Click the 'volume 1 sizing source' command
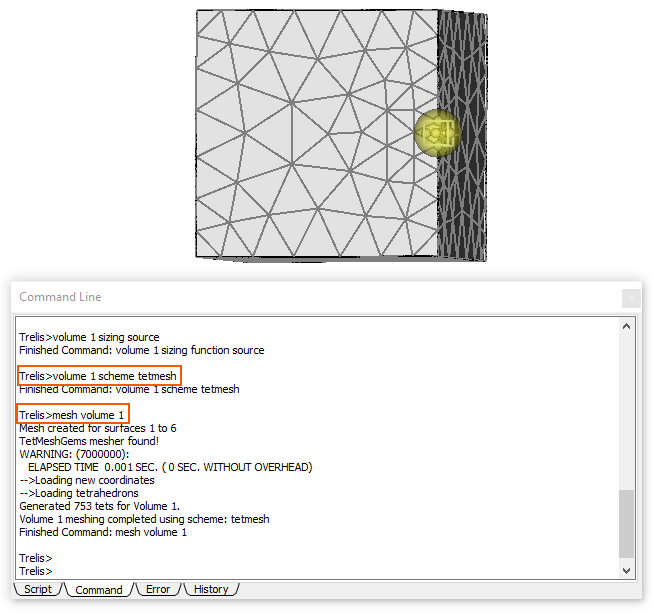 [89, 337]
